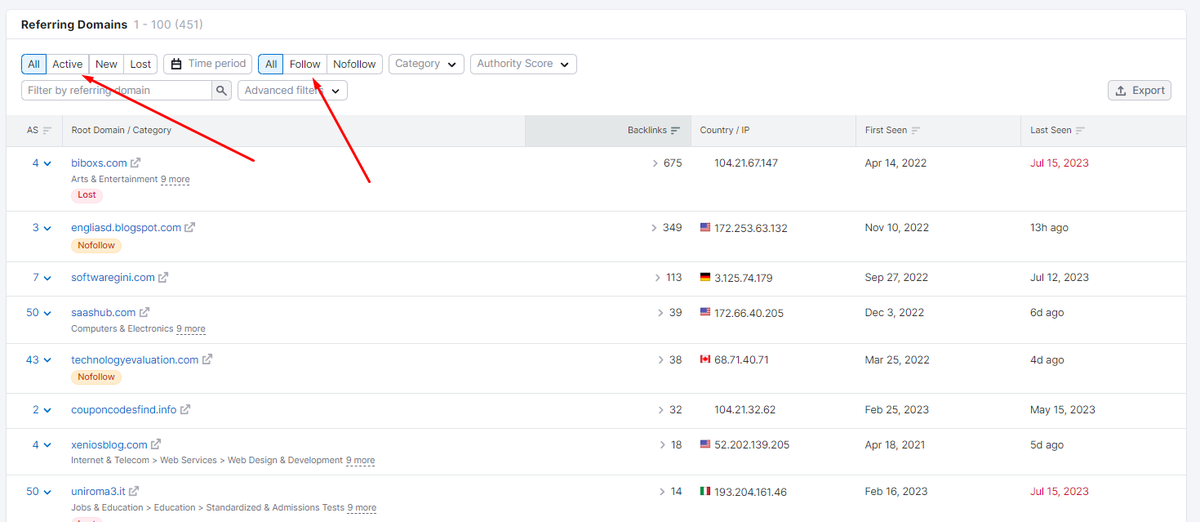Expand the AS 2 chevron for couponcodesfind.info
1200x522 pixels.
click(47, 410)
